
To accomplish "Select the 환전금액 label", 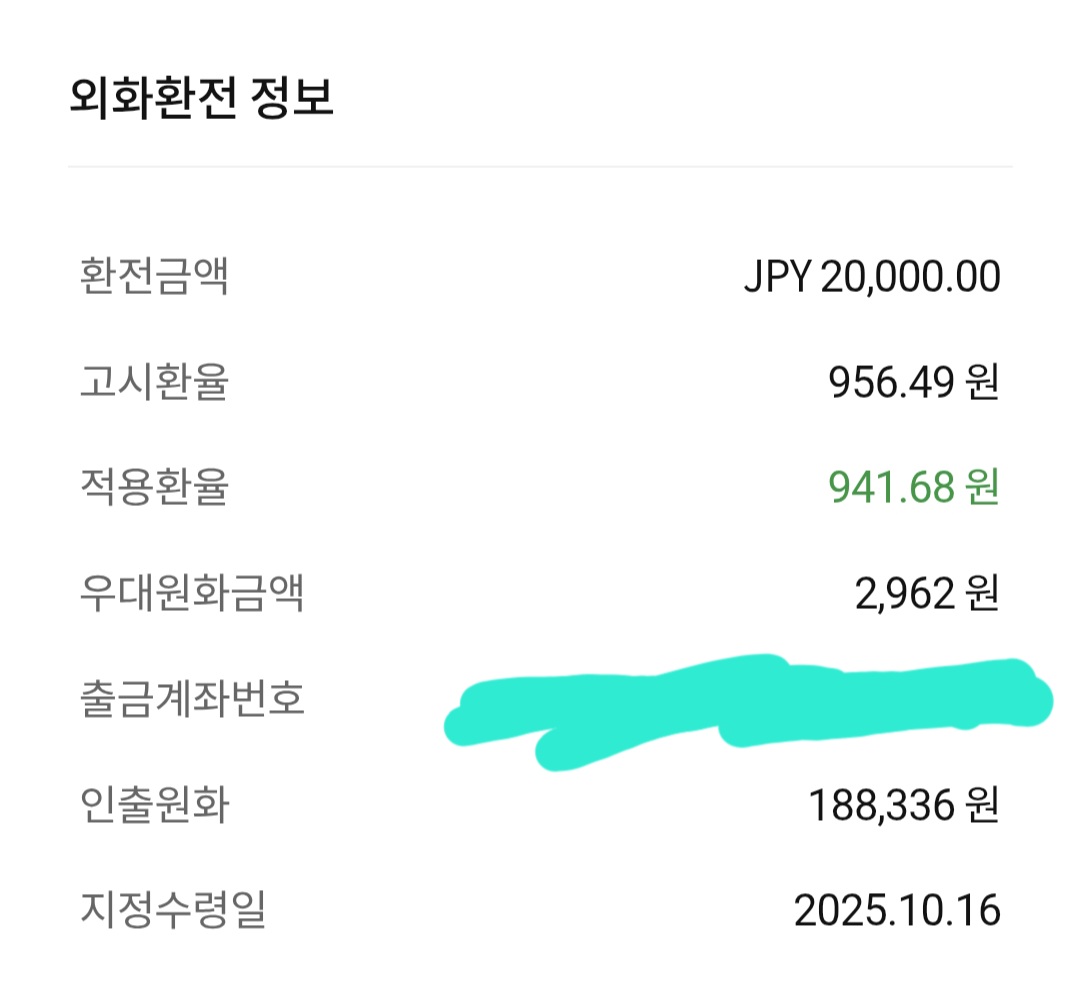I will click(x=154, y=277).
